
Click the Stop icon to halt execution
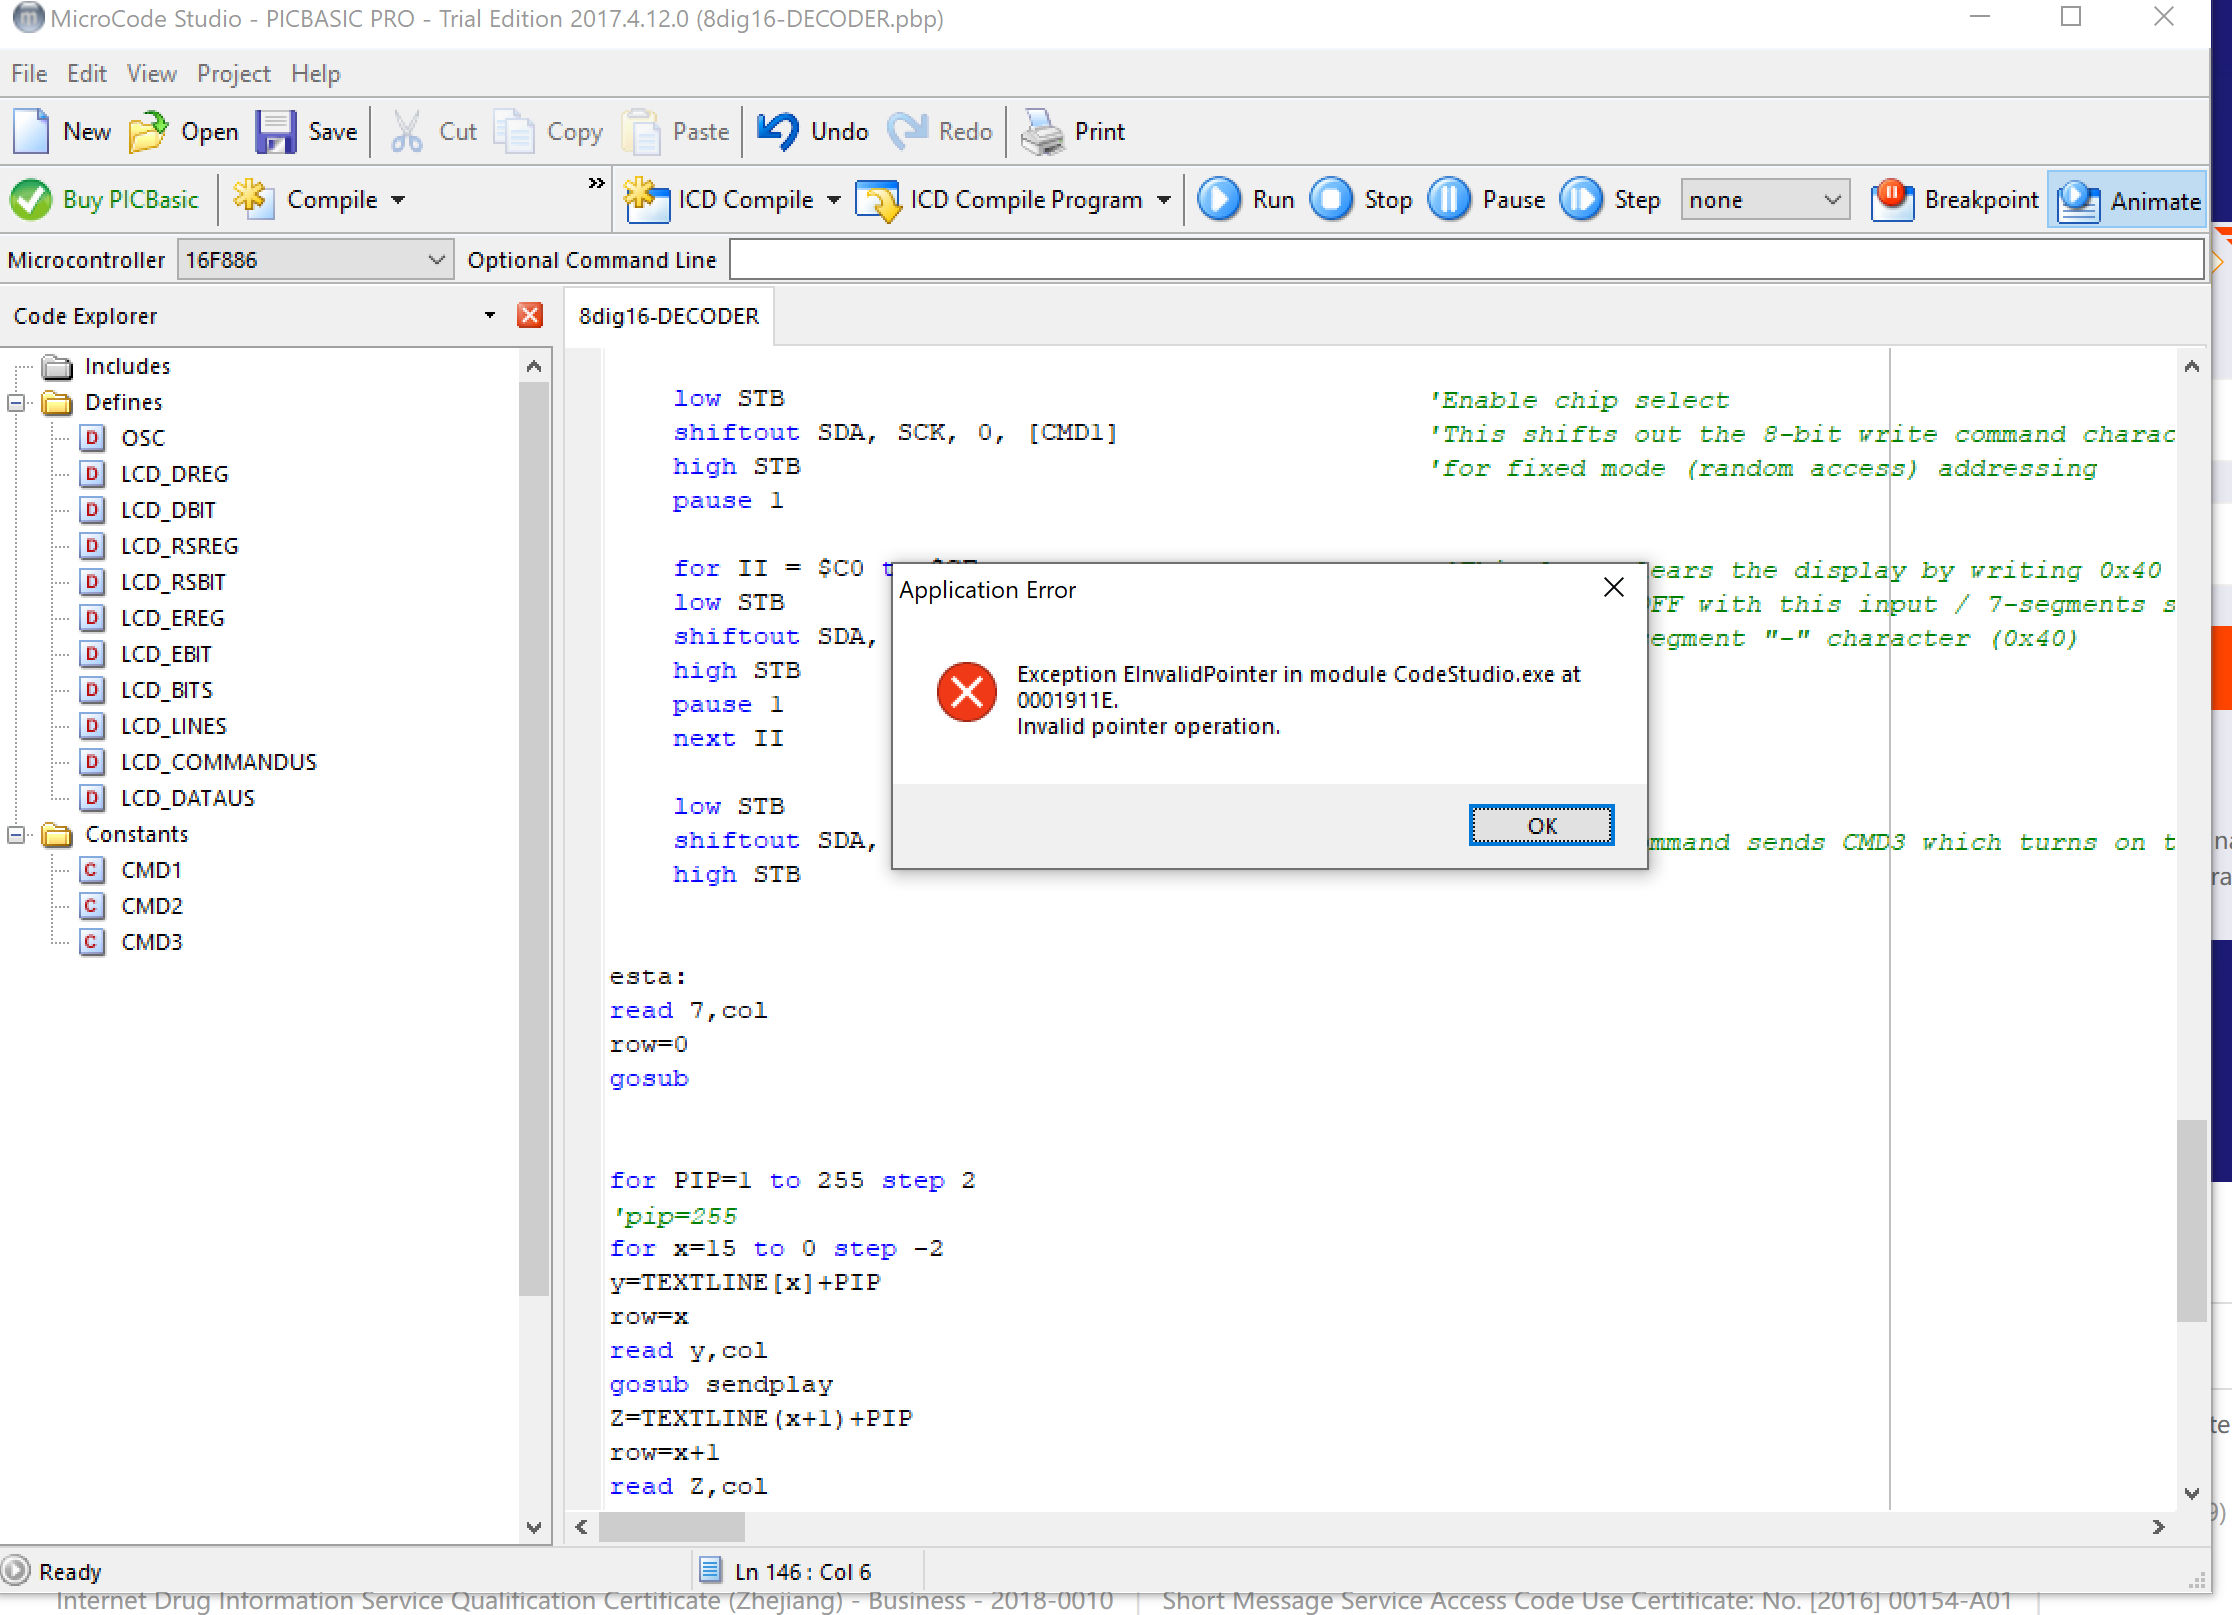click(1334, 198)
